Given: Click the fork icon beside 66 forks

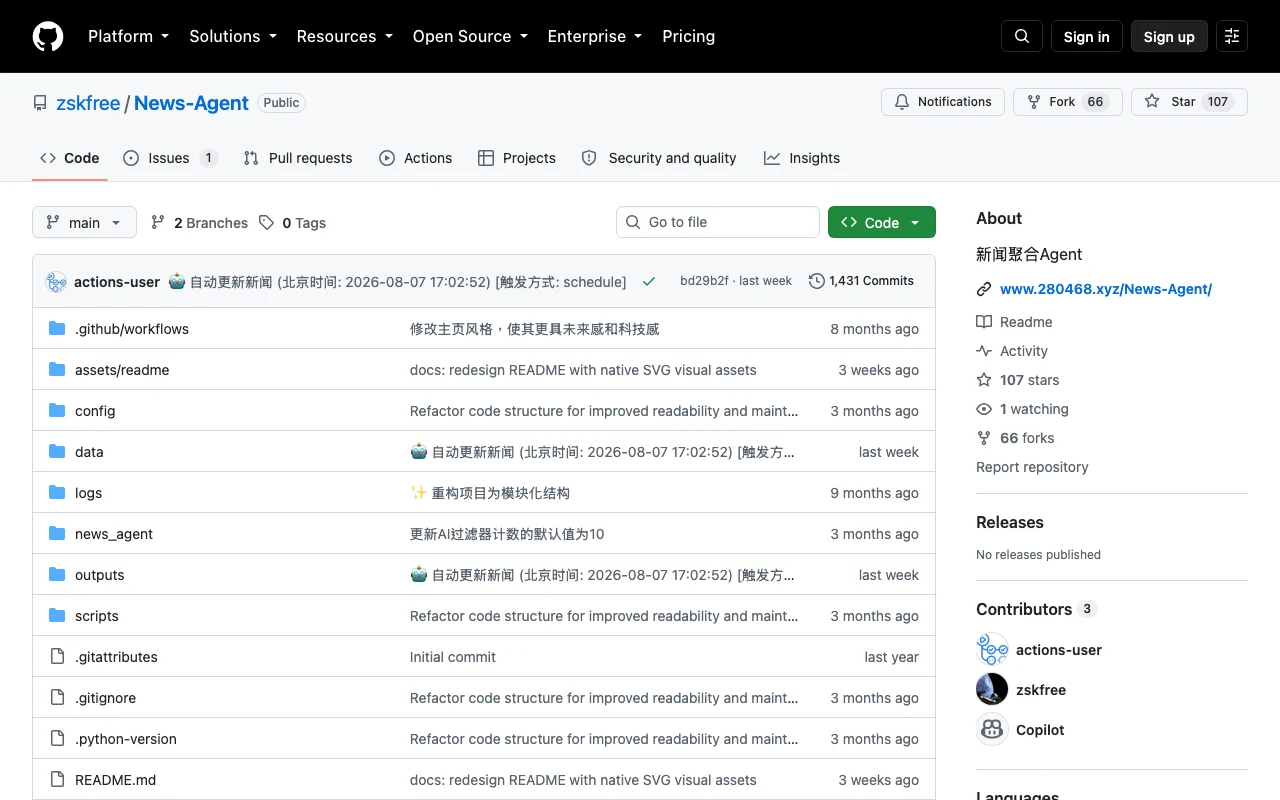Looking at the screenshot, I should coord(984,438).
